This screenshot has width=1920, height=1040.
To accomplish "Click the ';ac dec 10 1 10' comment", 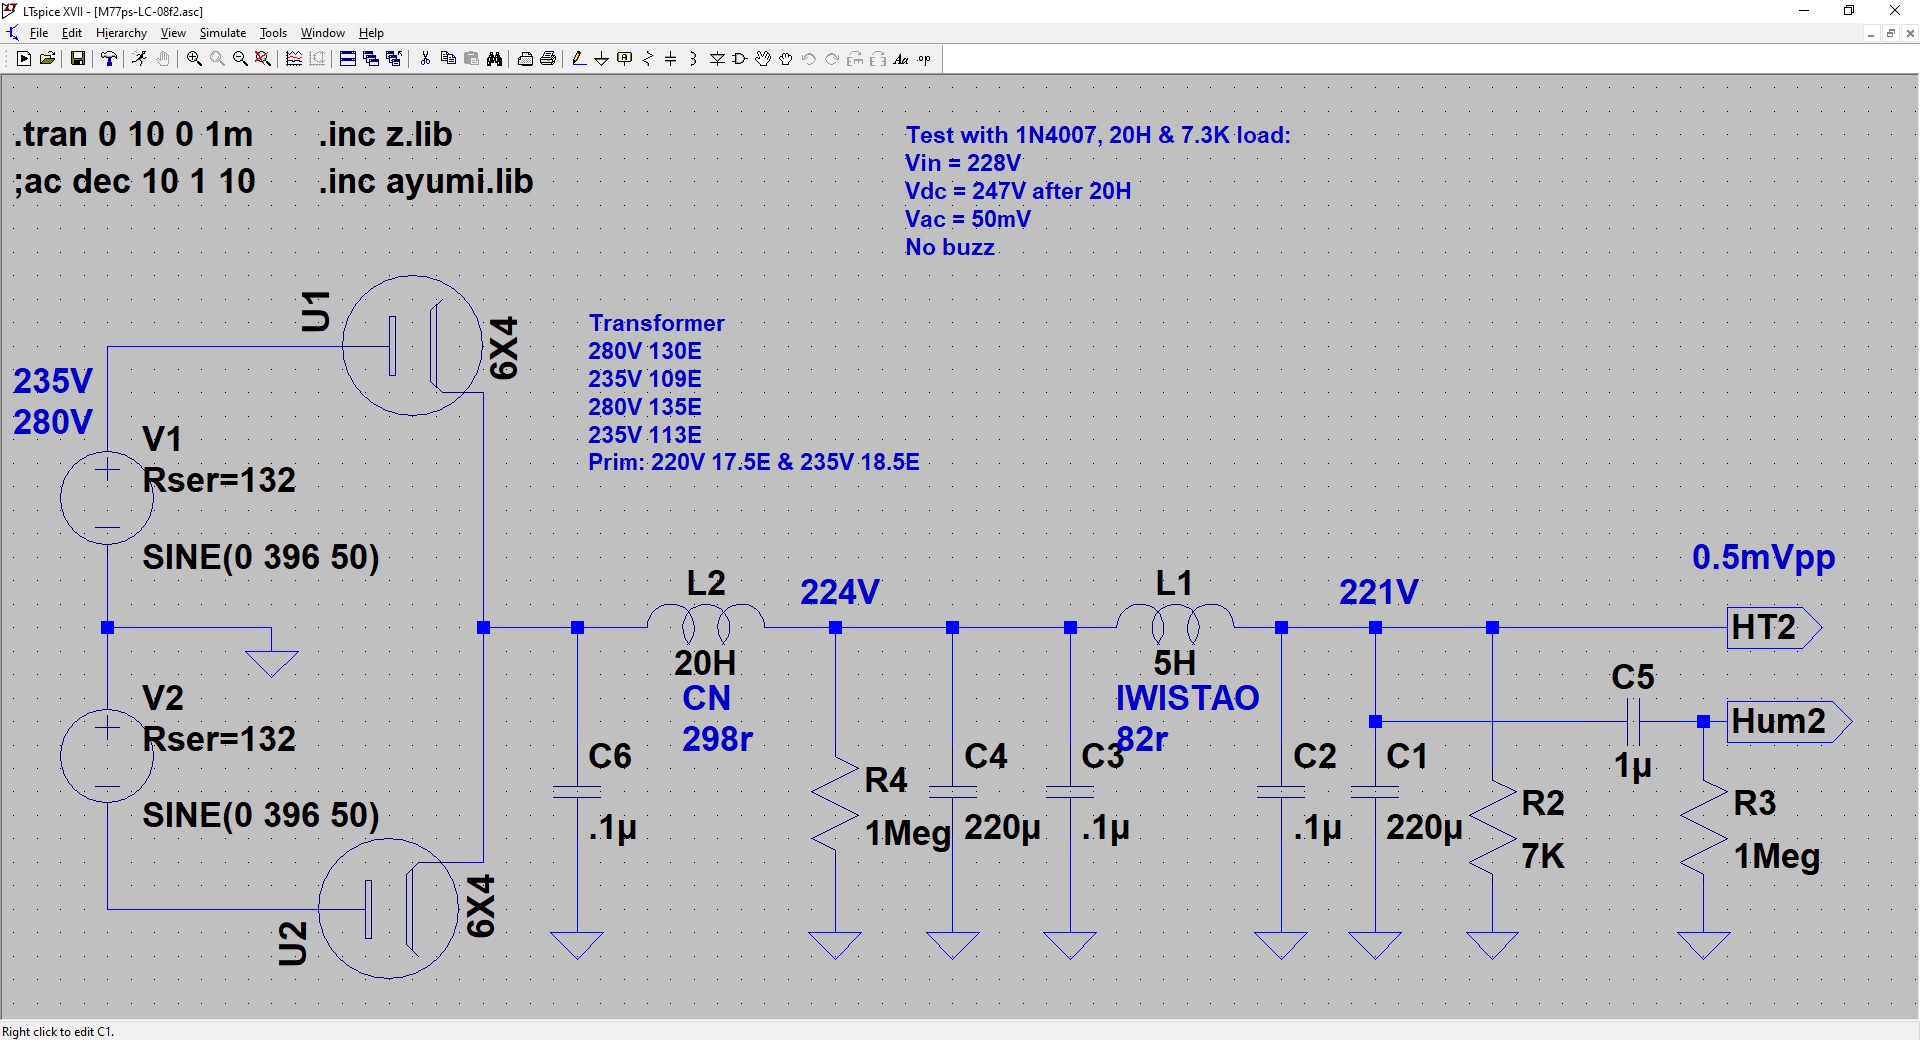I will [x=135, y=181].
